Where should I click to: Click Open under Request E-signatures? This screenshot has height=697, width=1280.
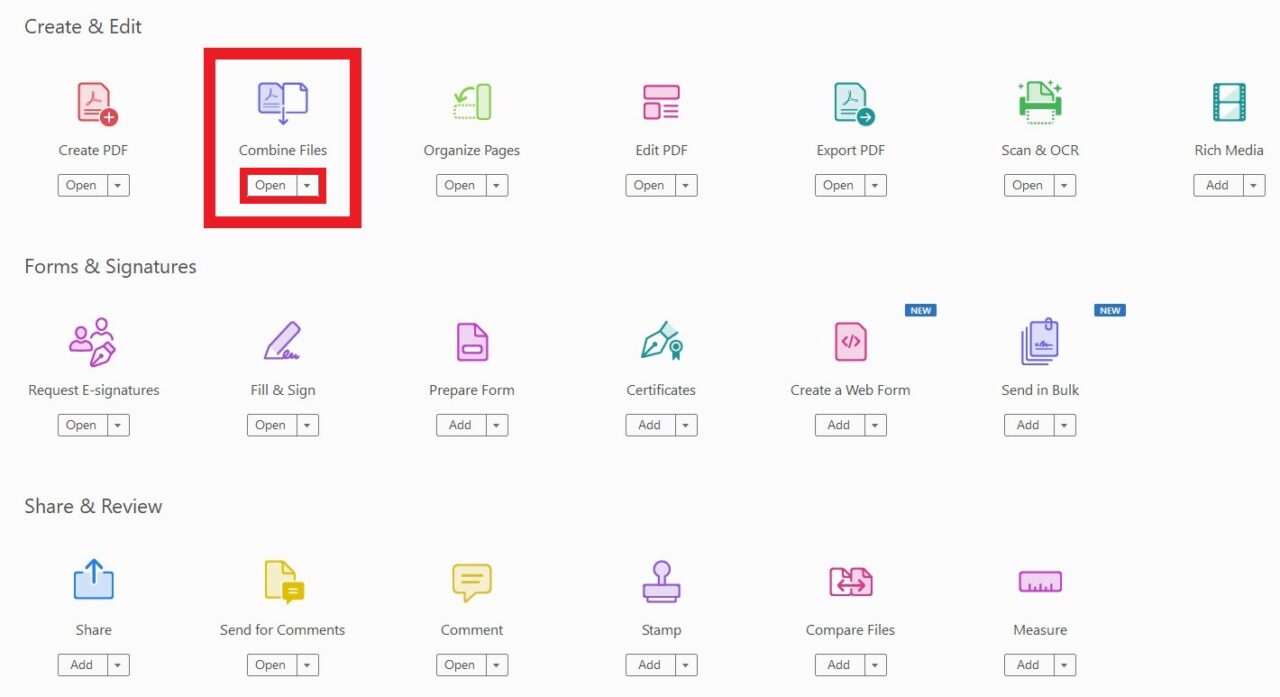click(x=82, y=425)
